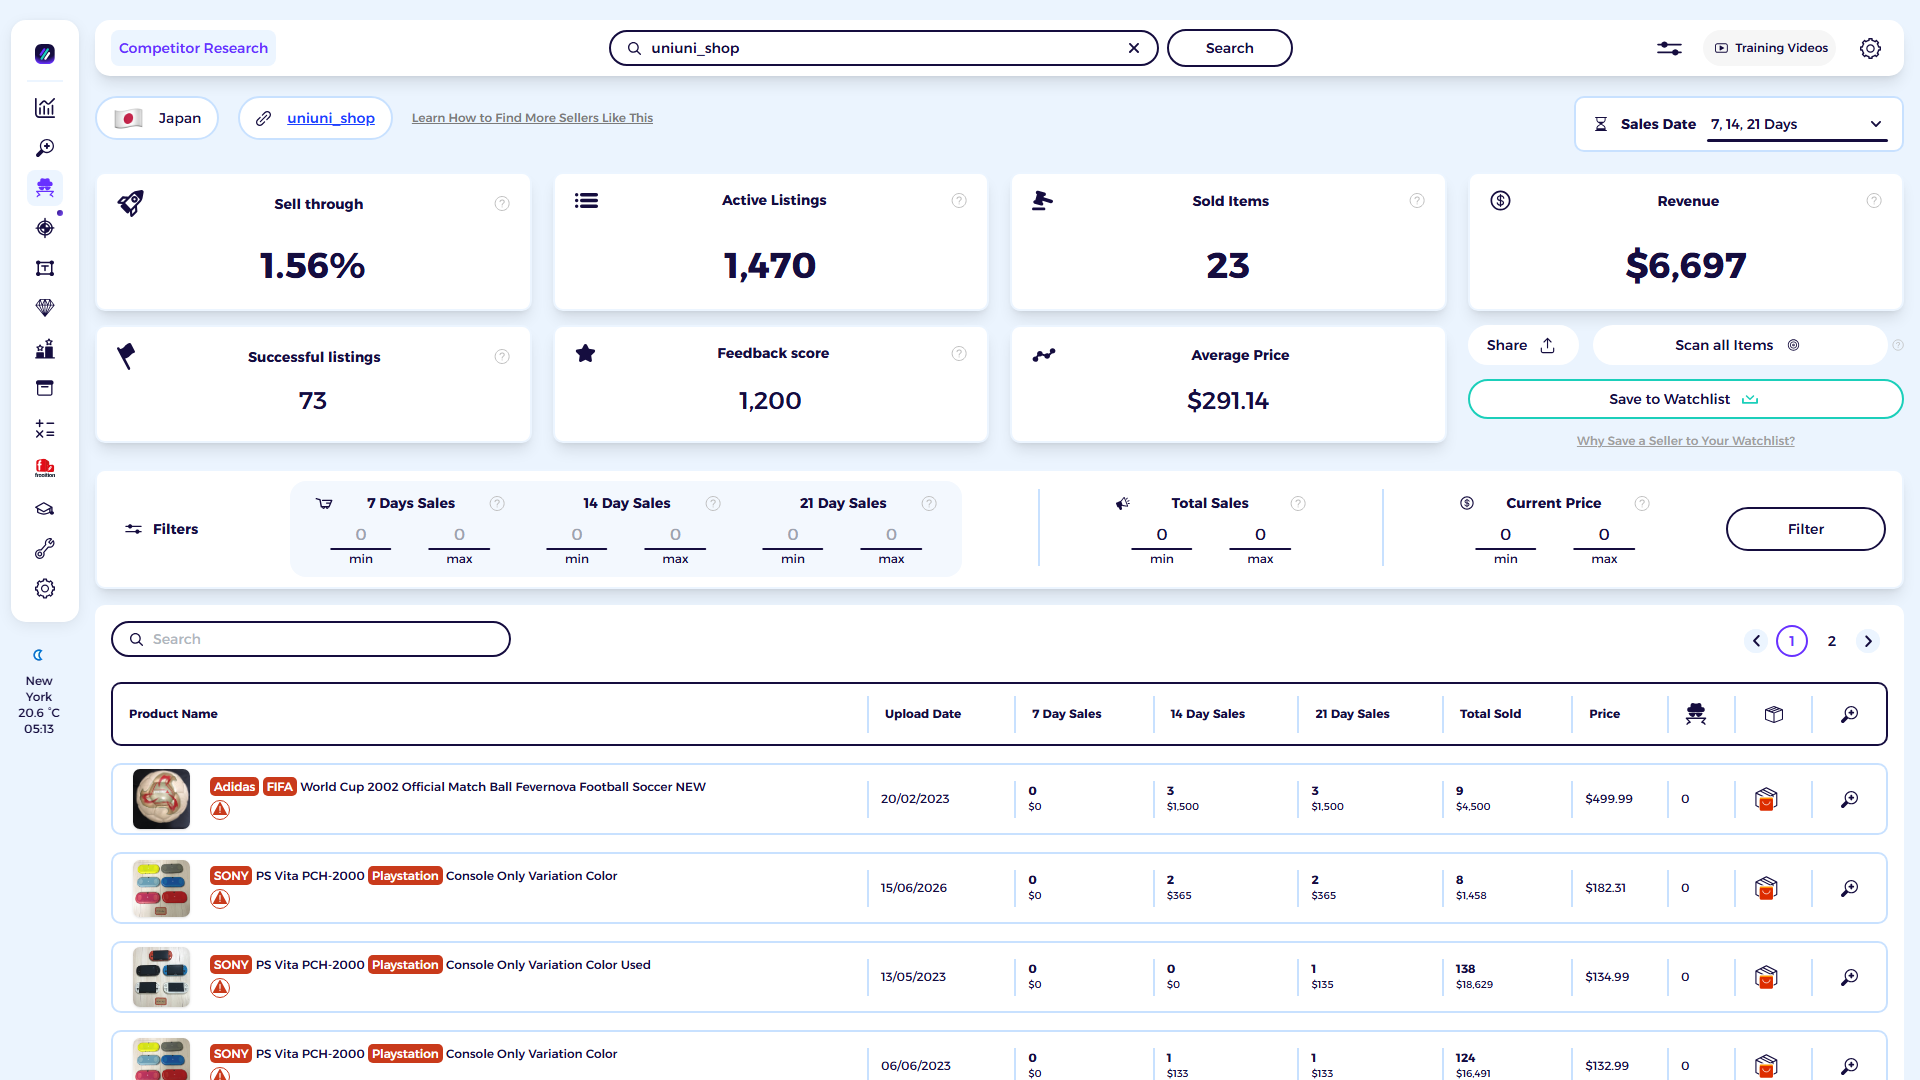The width and height of the screenshot is (1920, 1080).
Task: Click the Filter button
Action: click(x=1805, y=529)
